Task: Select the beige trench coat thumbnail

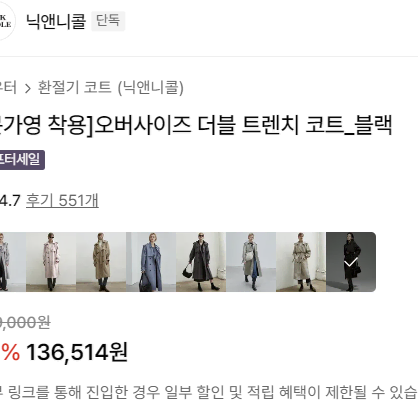Action: tap(101, 262)
